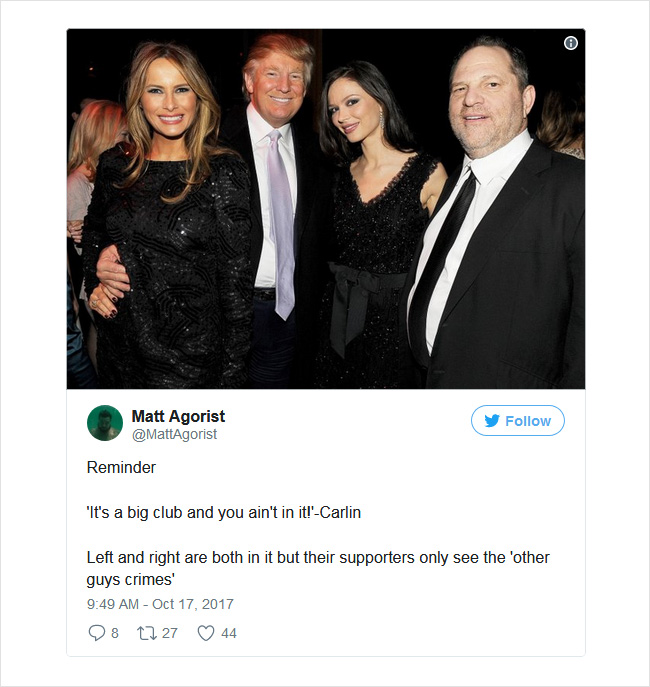Click the @MattAgorist handle
Image resolution: width=650 pixels, height=687 pixels.
click(174, 434)
